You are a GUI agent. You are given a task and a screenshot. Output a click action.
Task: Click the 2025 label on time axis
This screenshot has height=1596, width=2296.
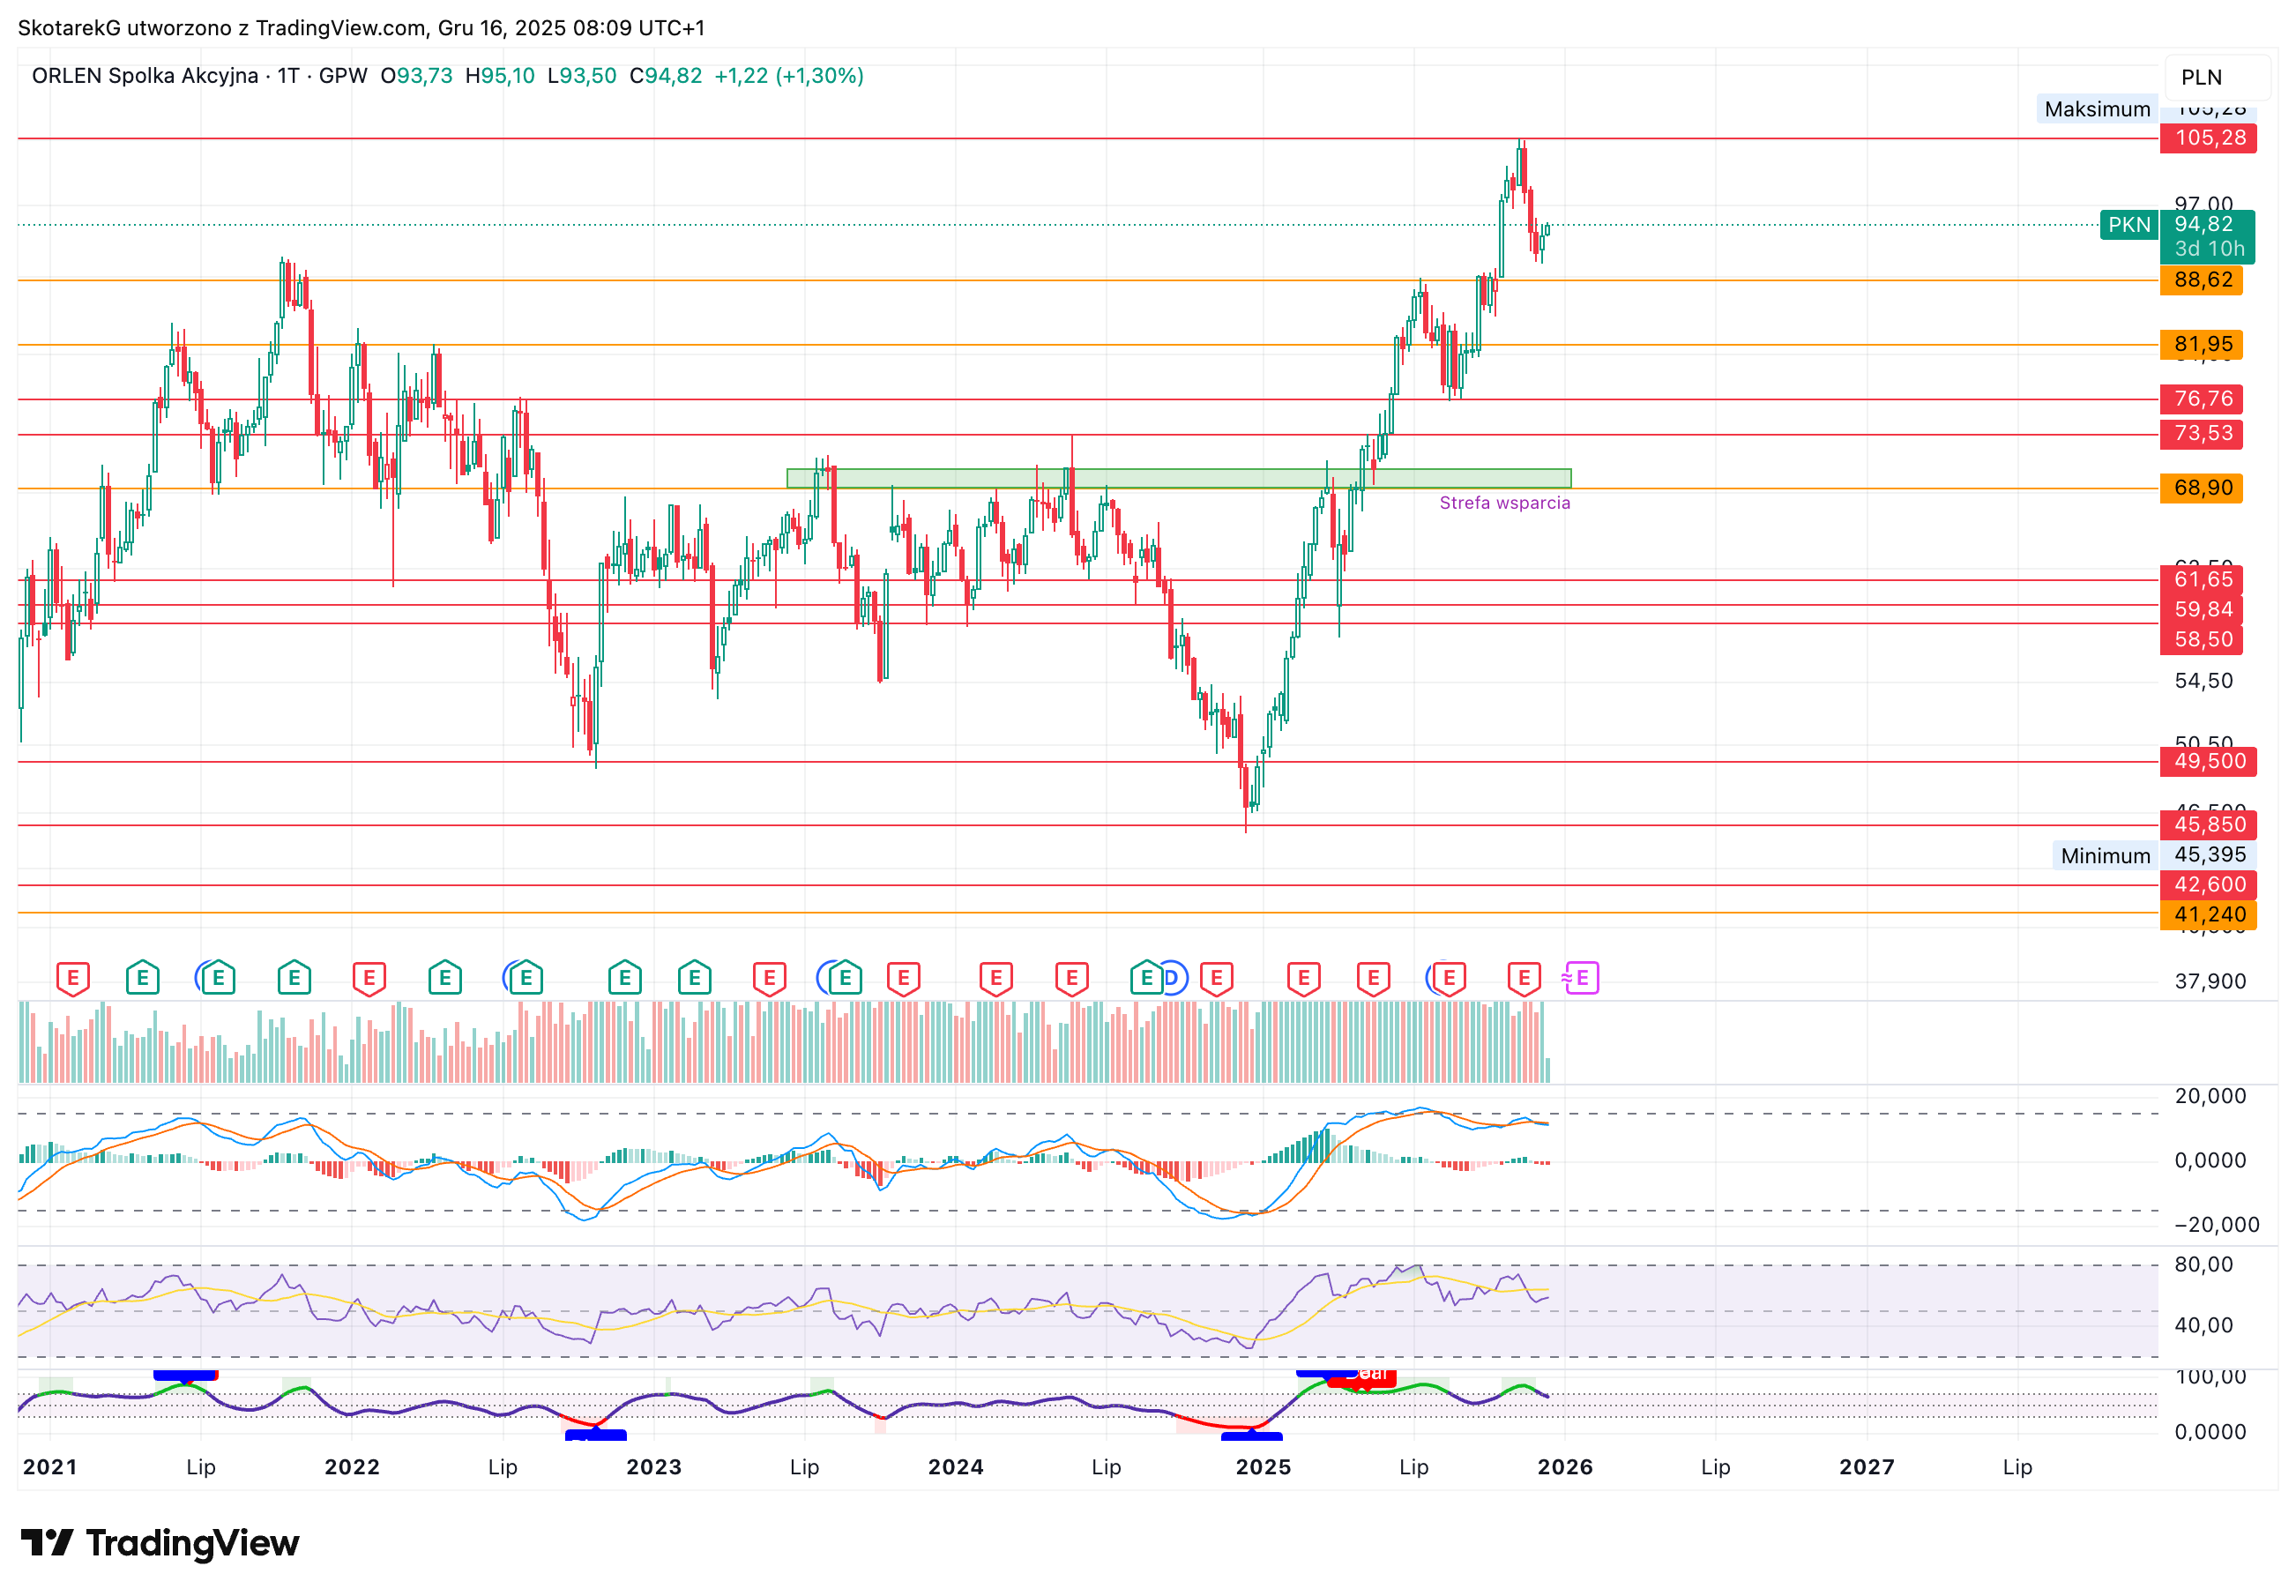1264,1467
